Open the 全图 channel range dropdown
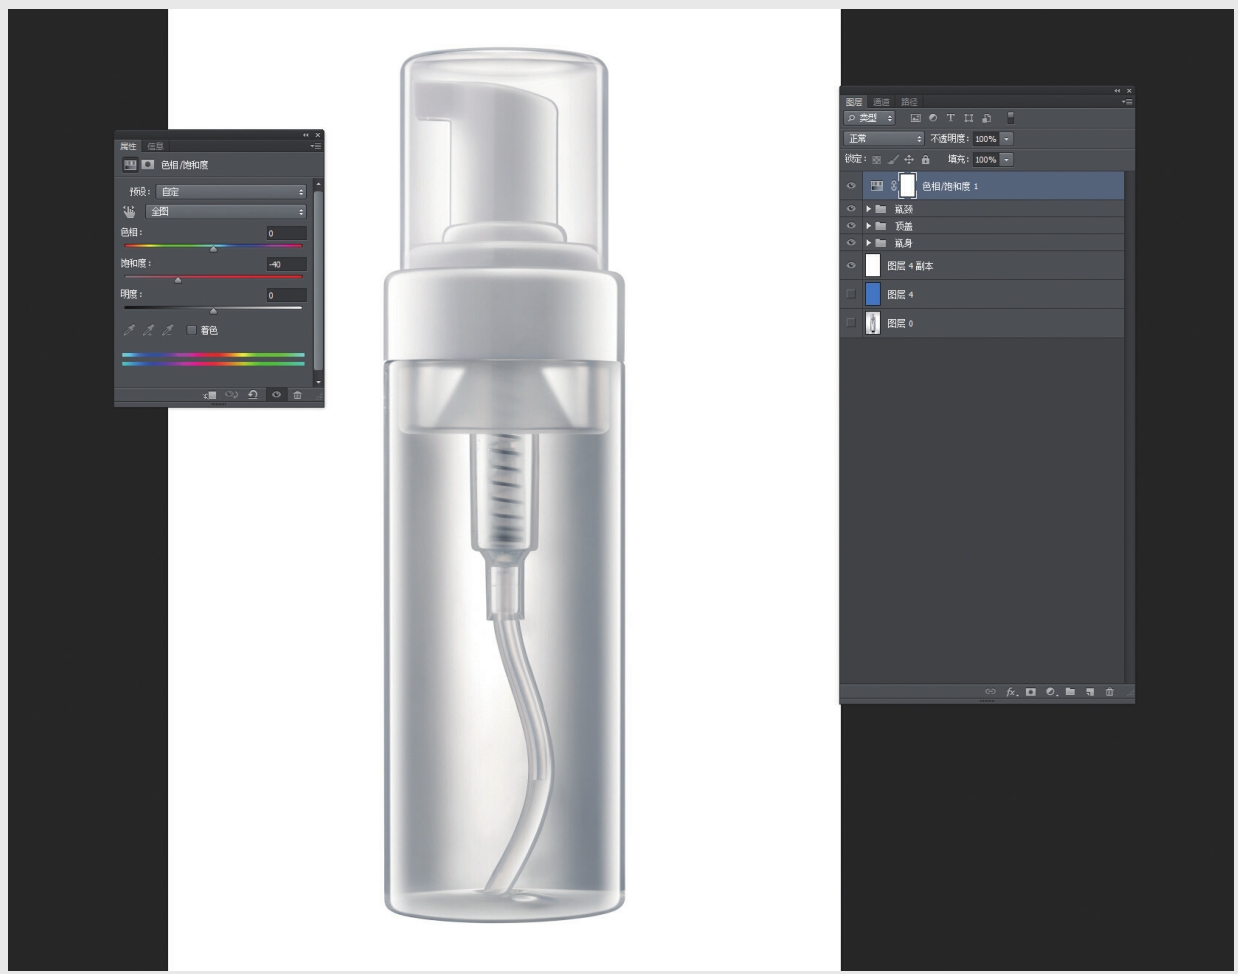This screenshot has height=974, width=1238. pyautogui.click(x=226, y=211)
